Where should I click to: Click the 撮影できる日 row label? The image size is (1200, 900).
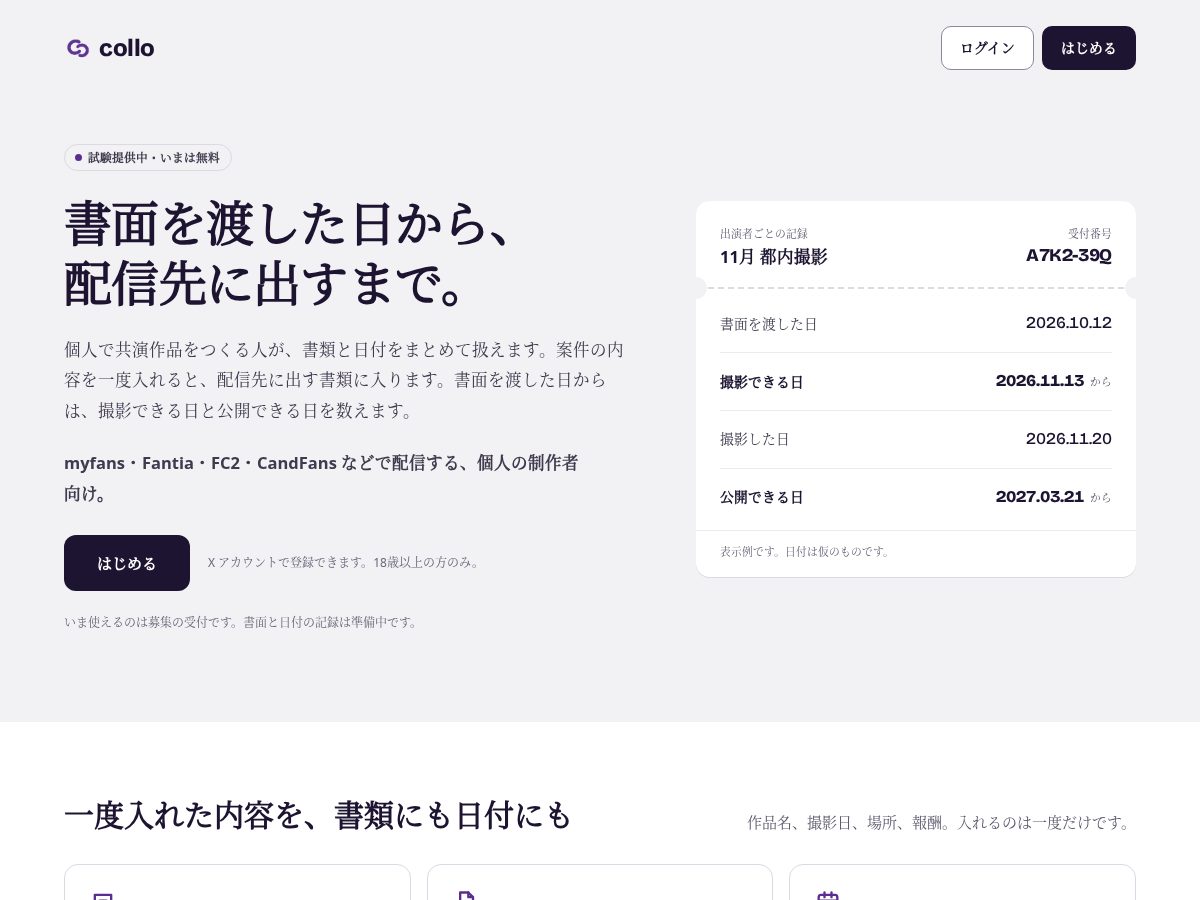tap(762, 382)
